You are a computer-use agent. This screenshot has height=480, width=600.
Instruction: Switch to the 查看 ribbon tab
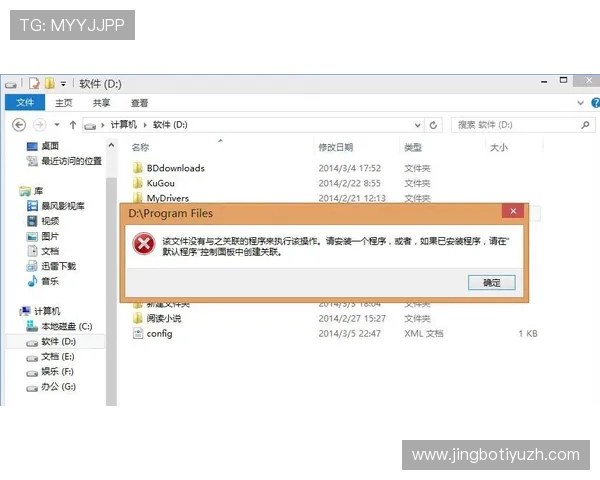139,103
